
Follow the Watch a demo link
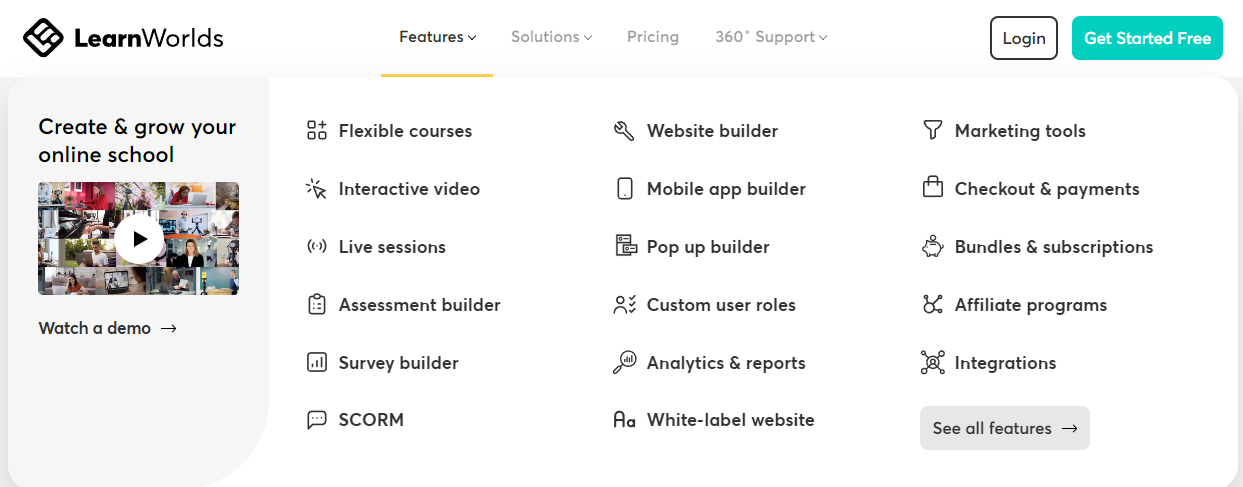click(x=108, y=328)
